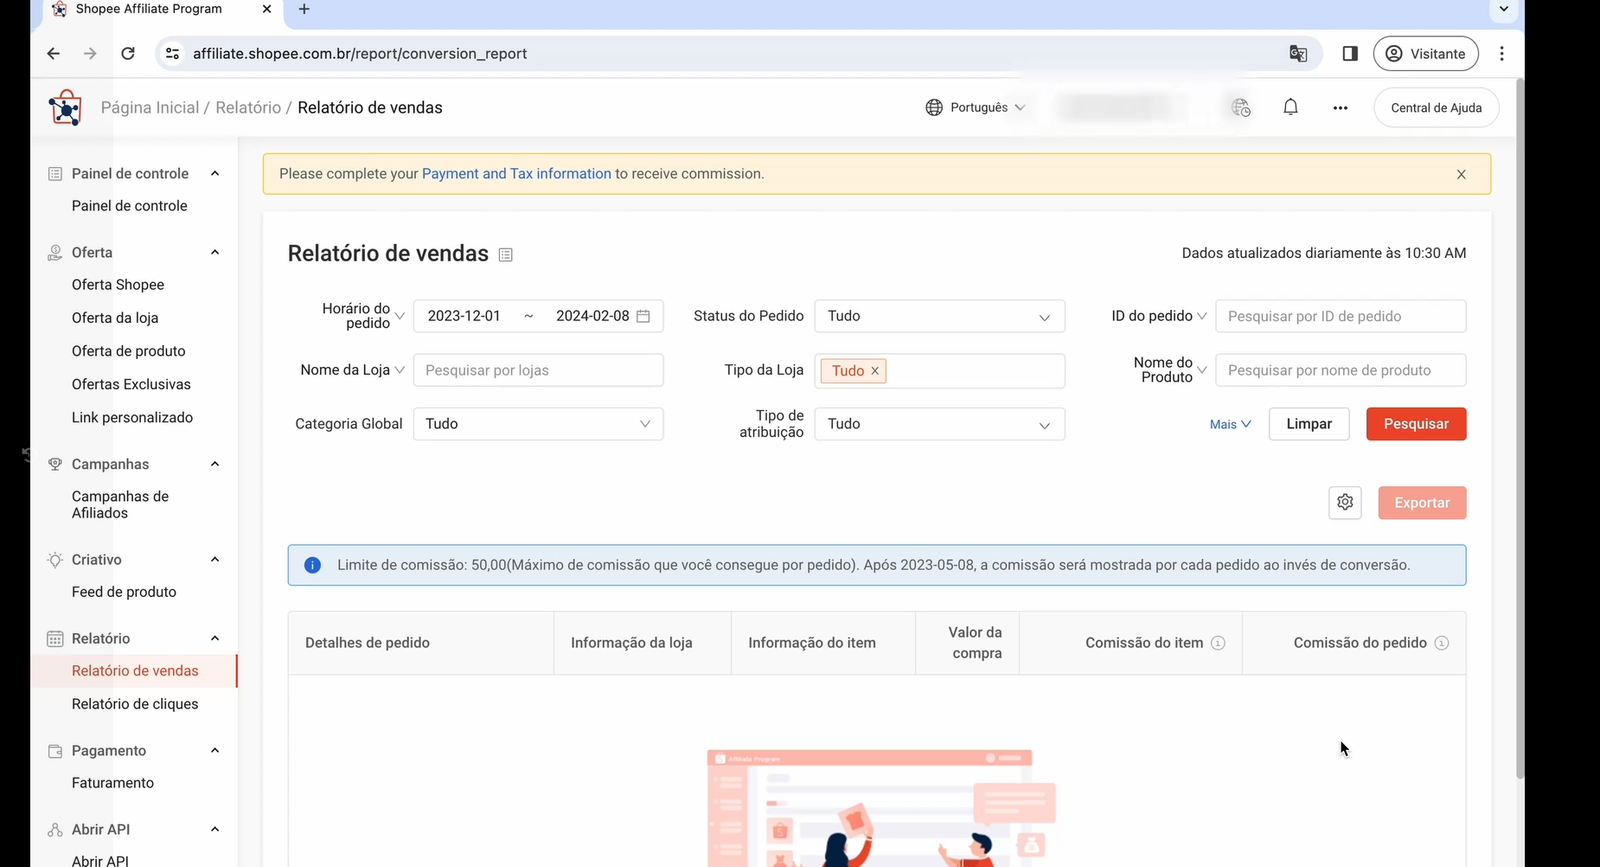Click the red Pesquisar button
Screen dimensions: 1600x867
pyautogui.click(x=1416, y=424)
